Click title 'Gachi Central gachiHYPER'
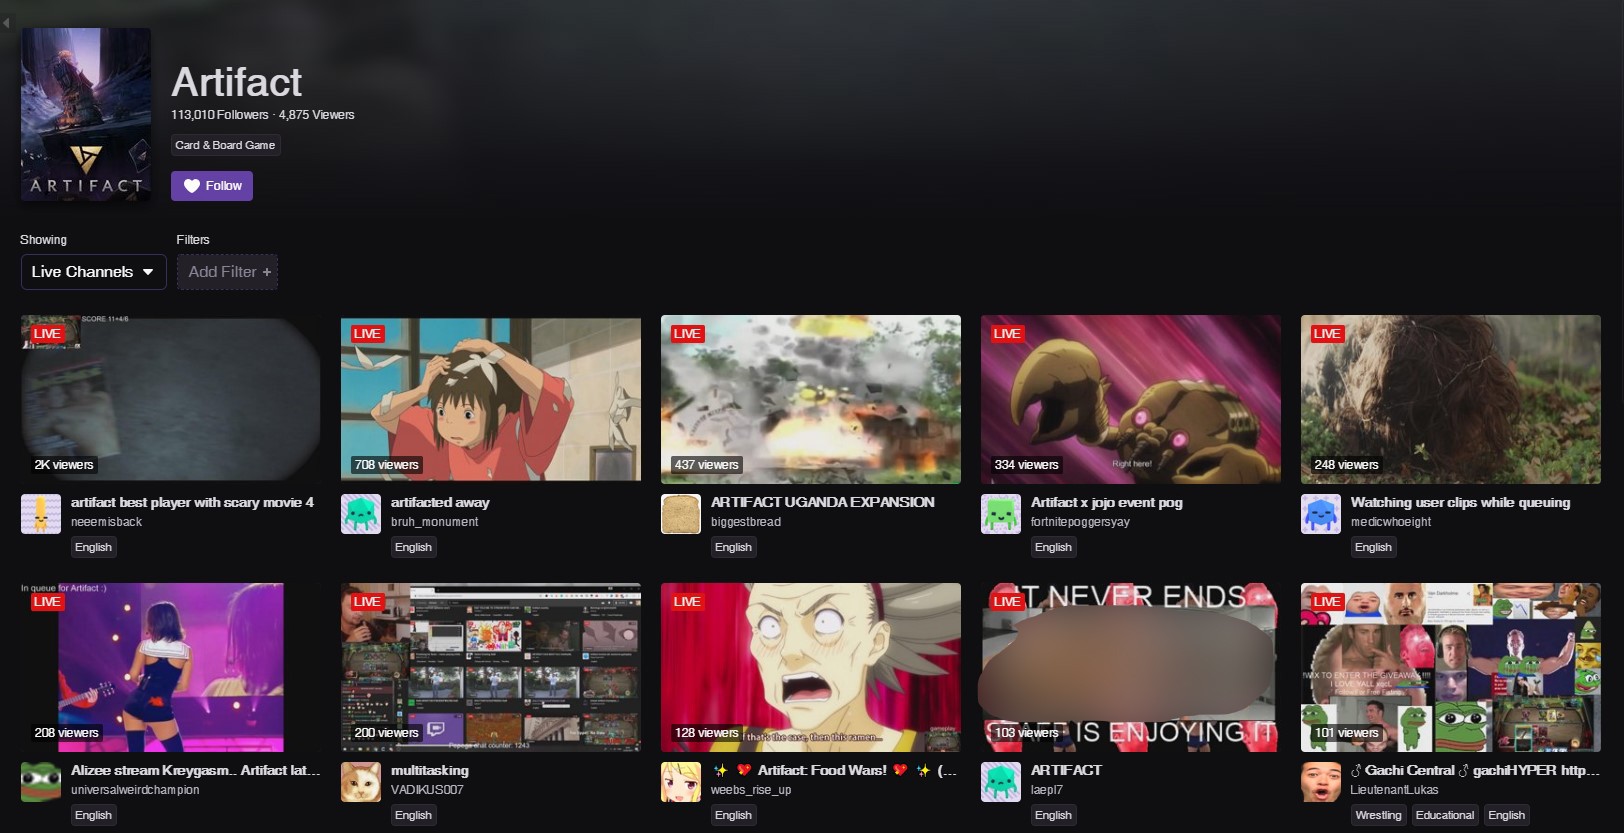The image size is (1624, 833). (1475, 770)
